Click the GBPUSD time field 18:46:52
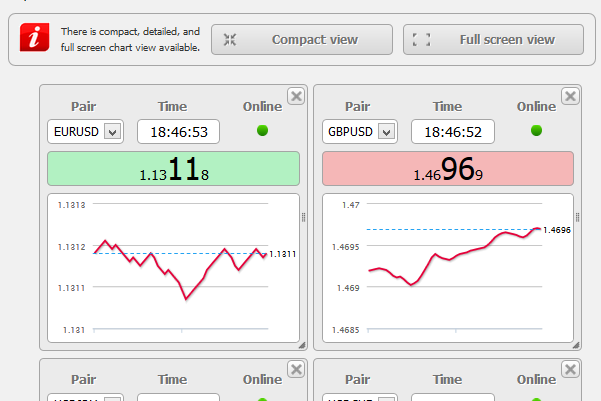The image size is (601, 401). [453, 131]
